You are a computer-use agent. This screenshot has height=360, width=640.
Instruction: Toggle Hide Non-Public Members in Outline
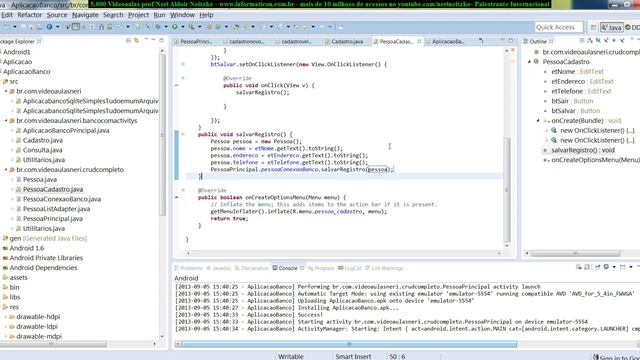[x=614, y=40]
